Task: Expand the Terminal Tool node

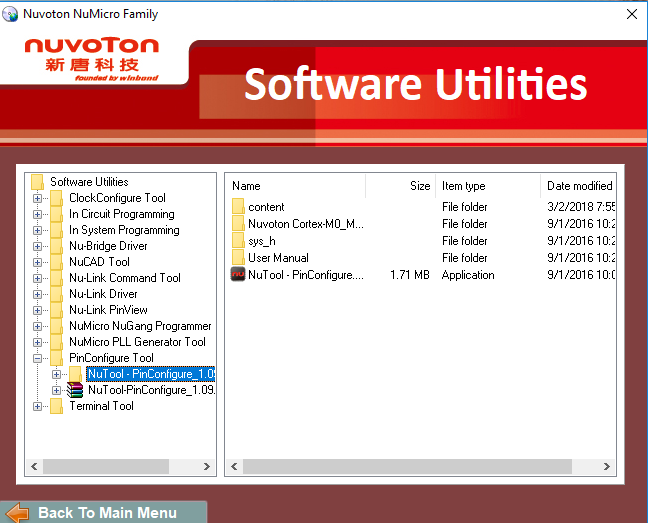Action: point(38,406)
